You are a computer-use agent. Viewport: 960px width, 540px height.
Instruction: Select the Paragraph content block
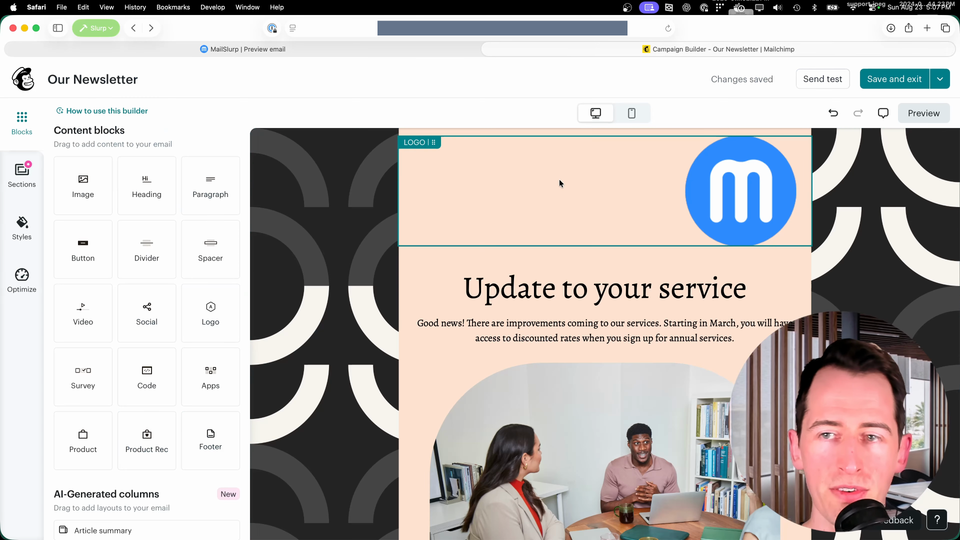[210, 186]
